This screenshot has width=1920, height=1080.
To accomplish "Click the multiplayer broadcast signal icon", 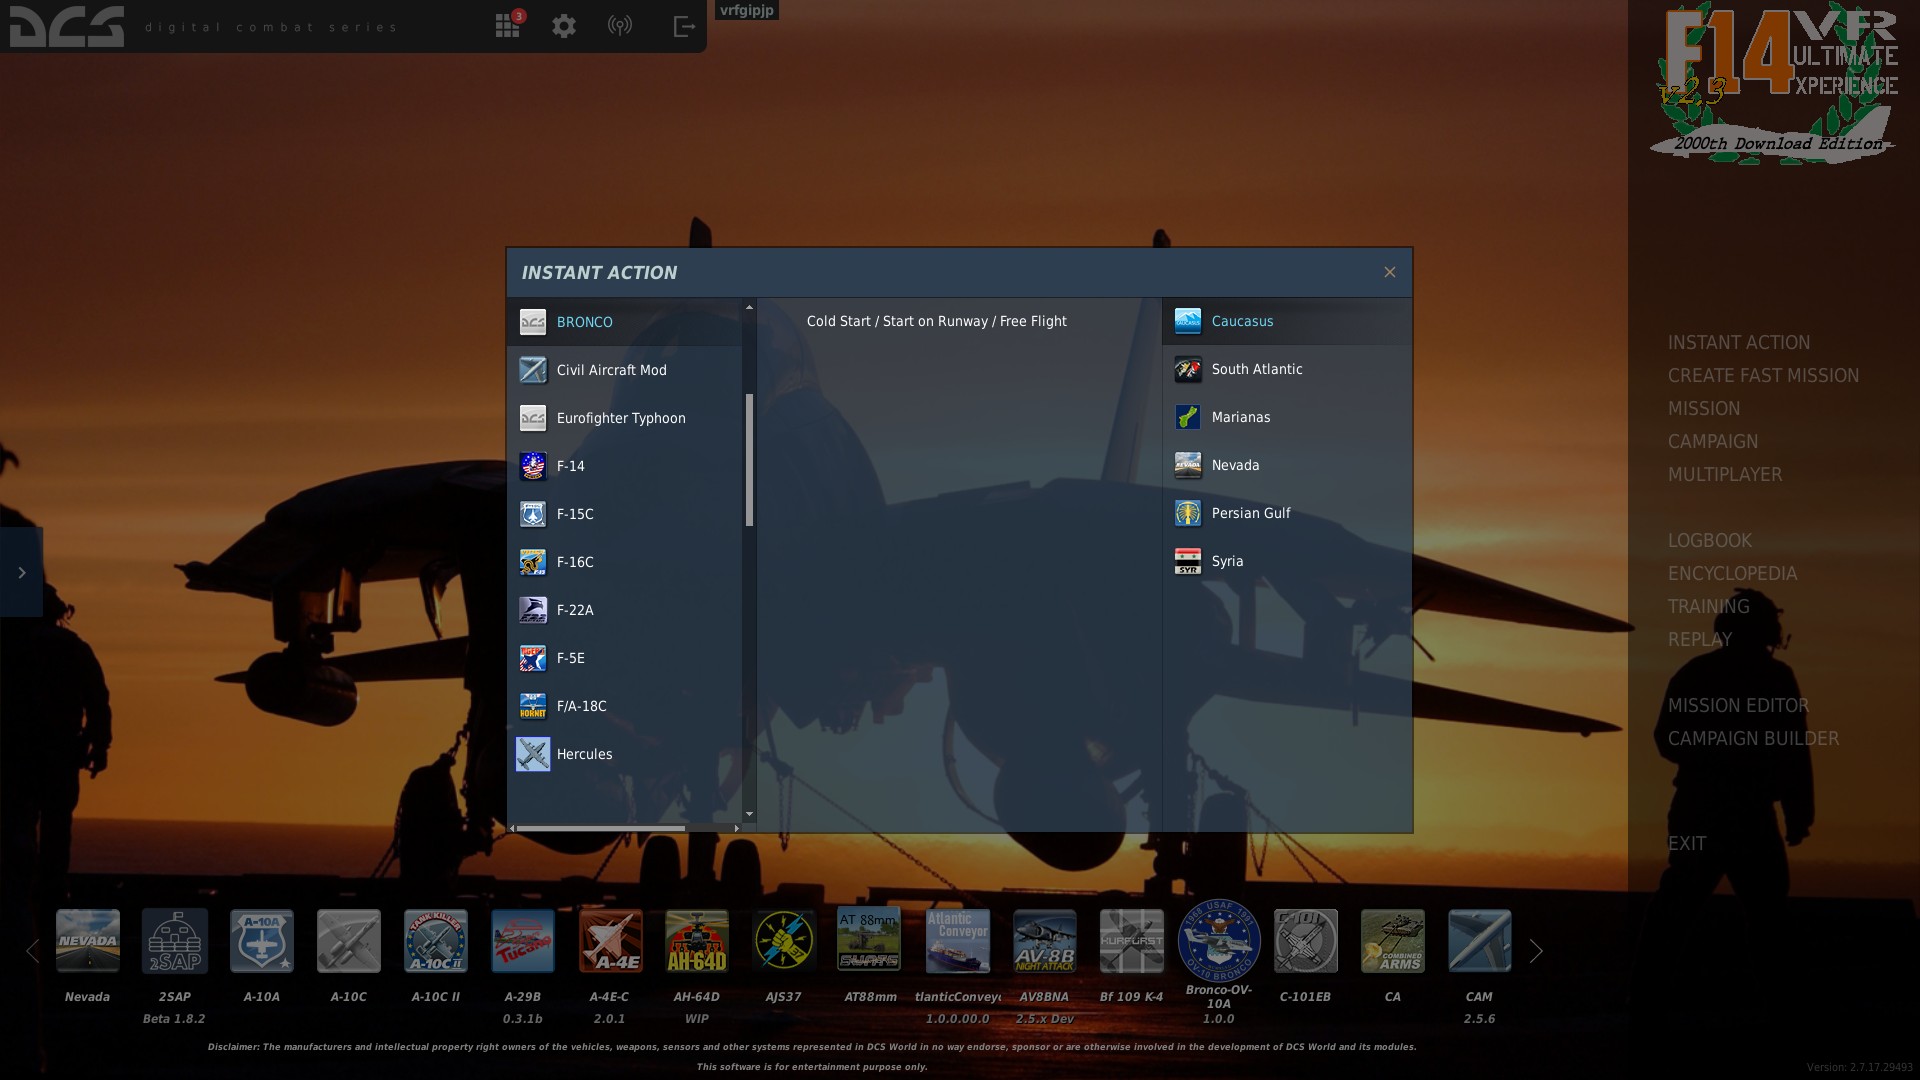I will tap(620, 26).
